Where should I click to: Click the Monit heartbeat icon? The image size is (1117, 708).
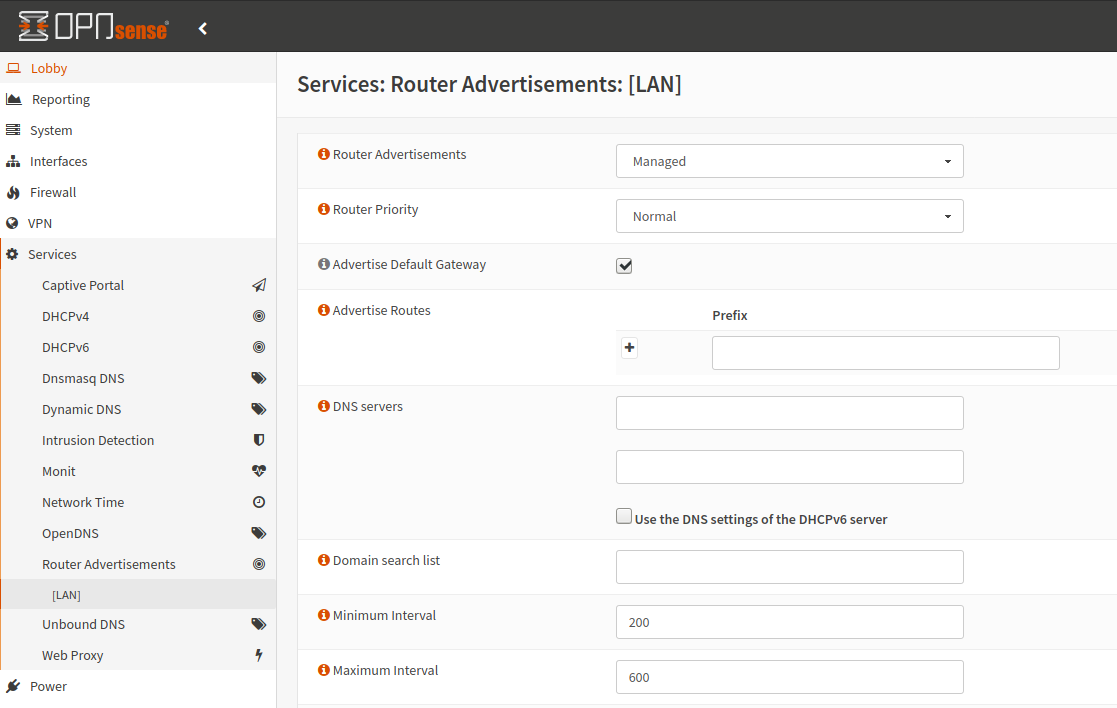[x=259, y=471]
